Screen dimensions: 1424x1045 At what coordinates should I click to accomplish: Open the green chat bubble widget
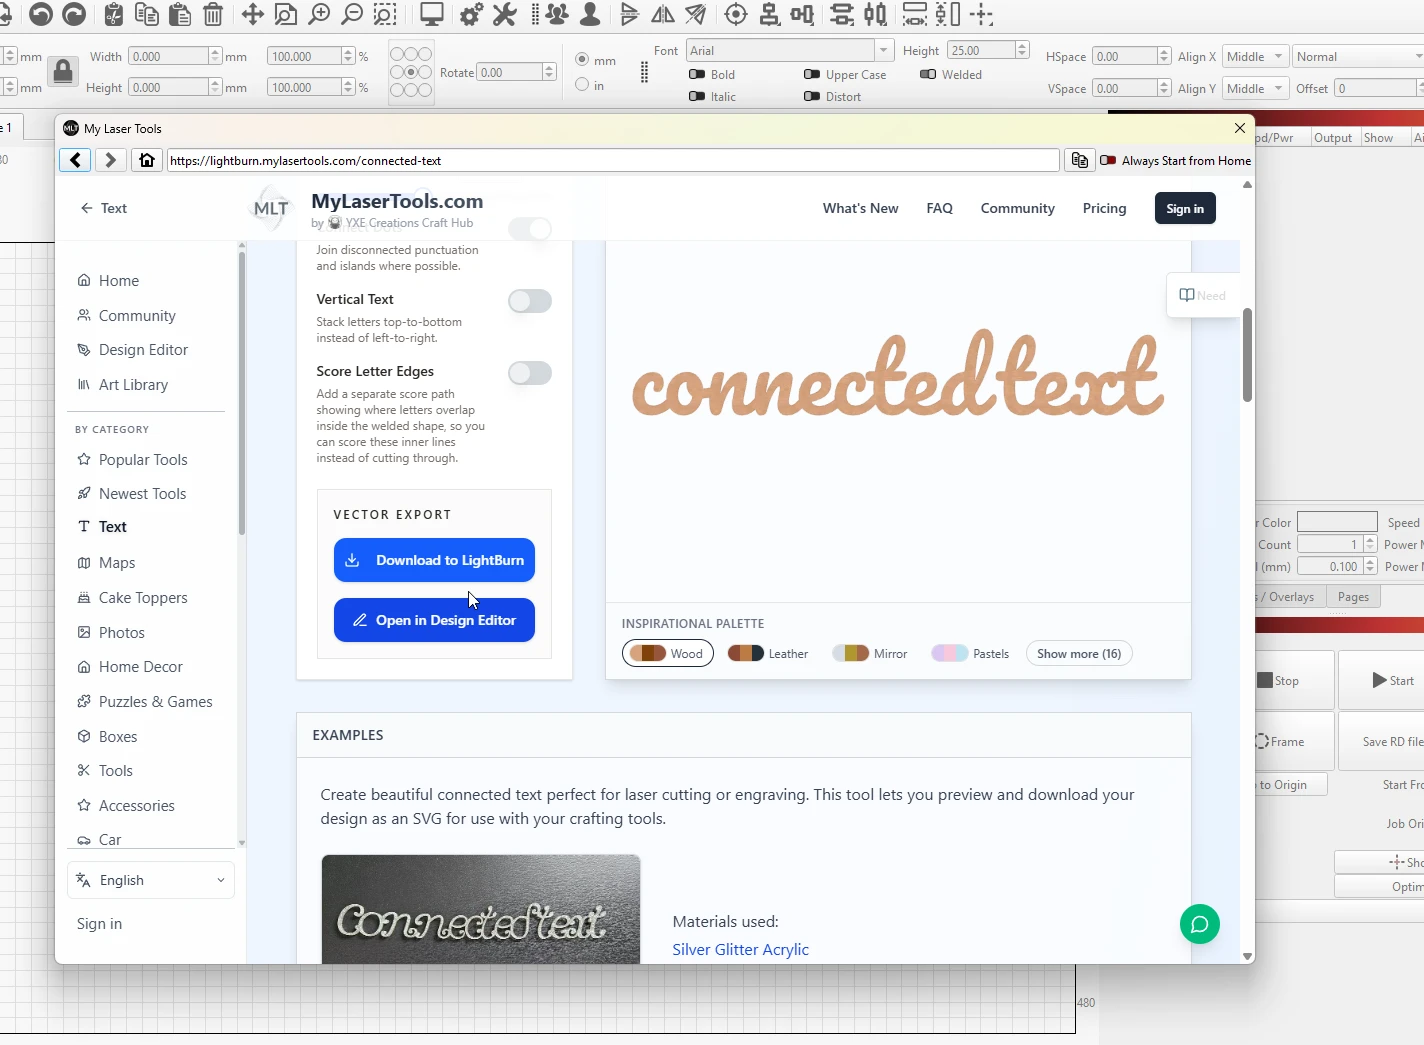click(x=1200, y=924)
